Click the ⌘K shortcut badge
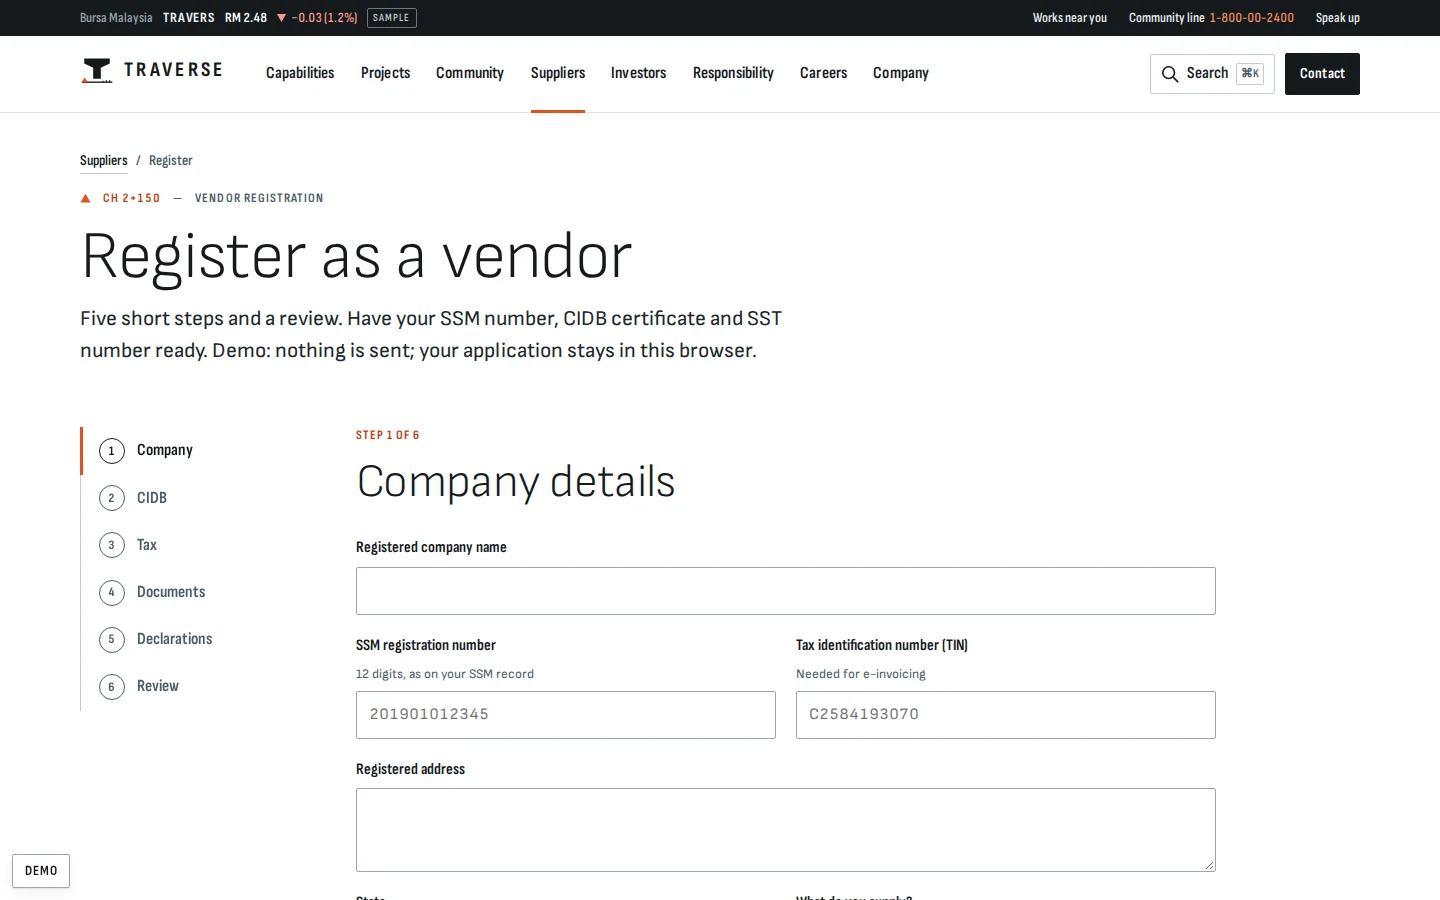This screenshot has height=900, width=1440. [1250, 74]
